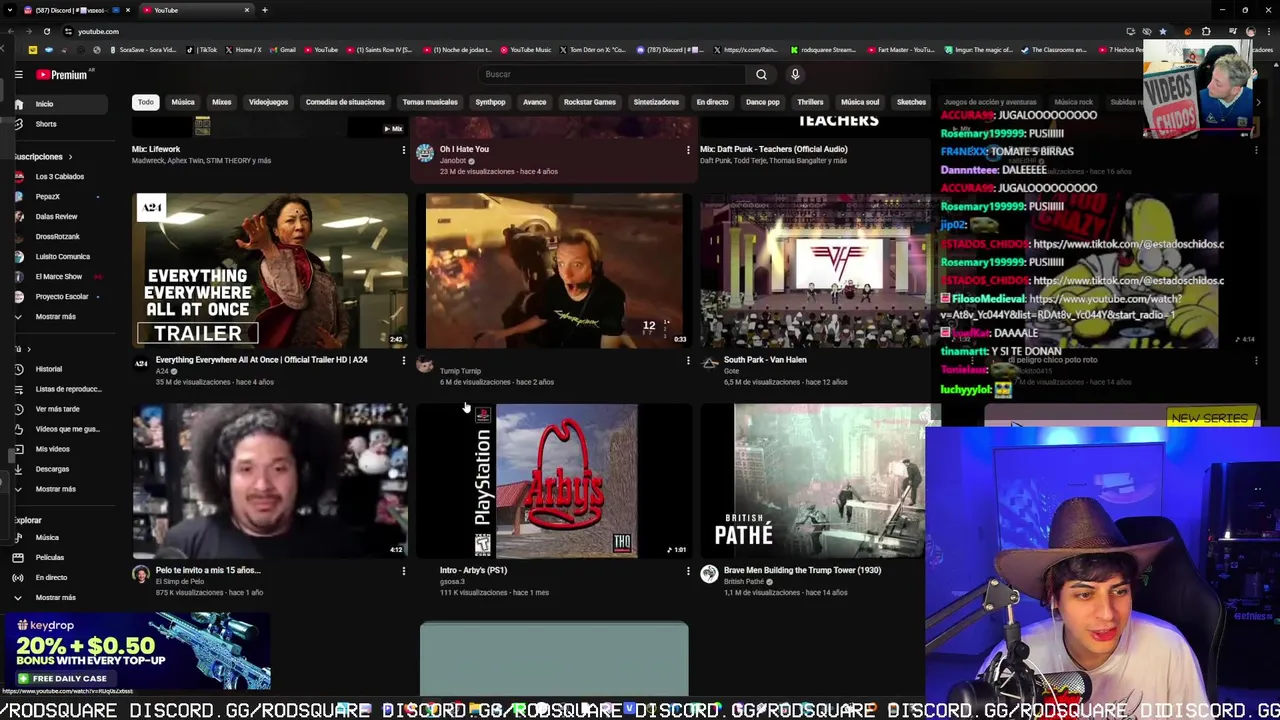Activate voice search microphone icon

coord(795,74)
